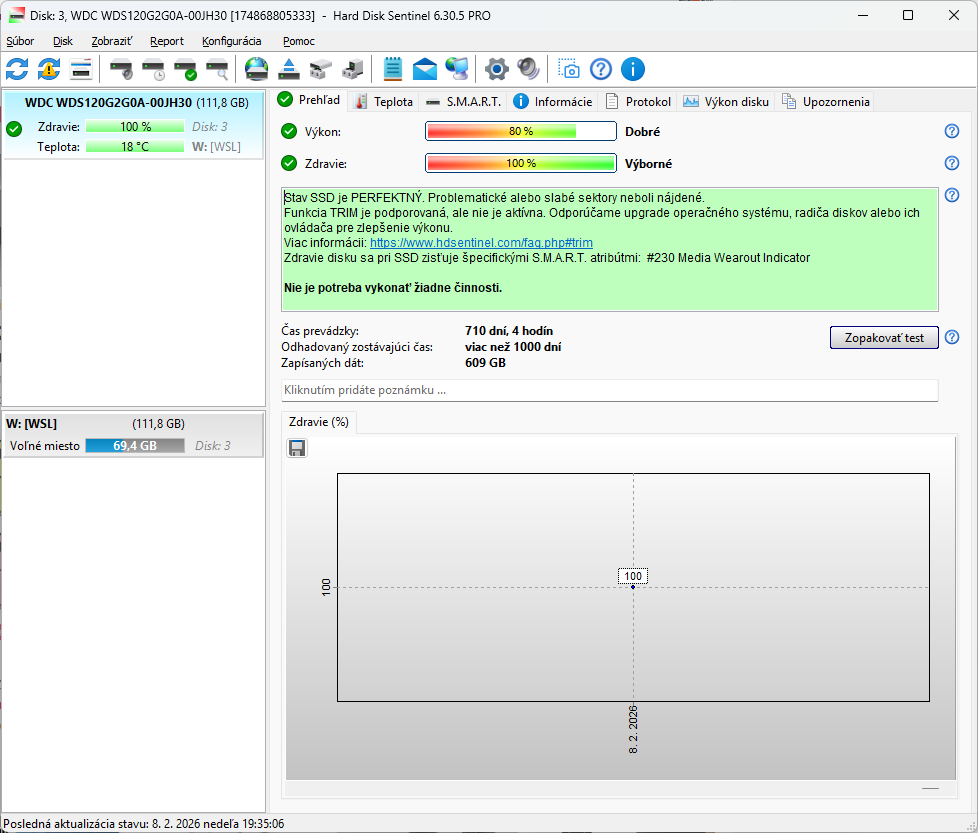
Task: Click the '609 GB' written data value
Action: [x=485, y=363]
